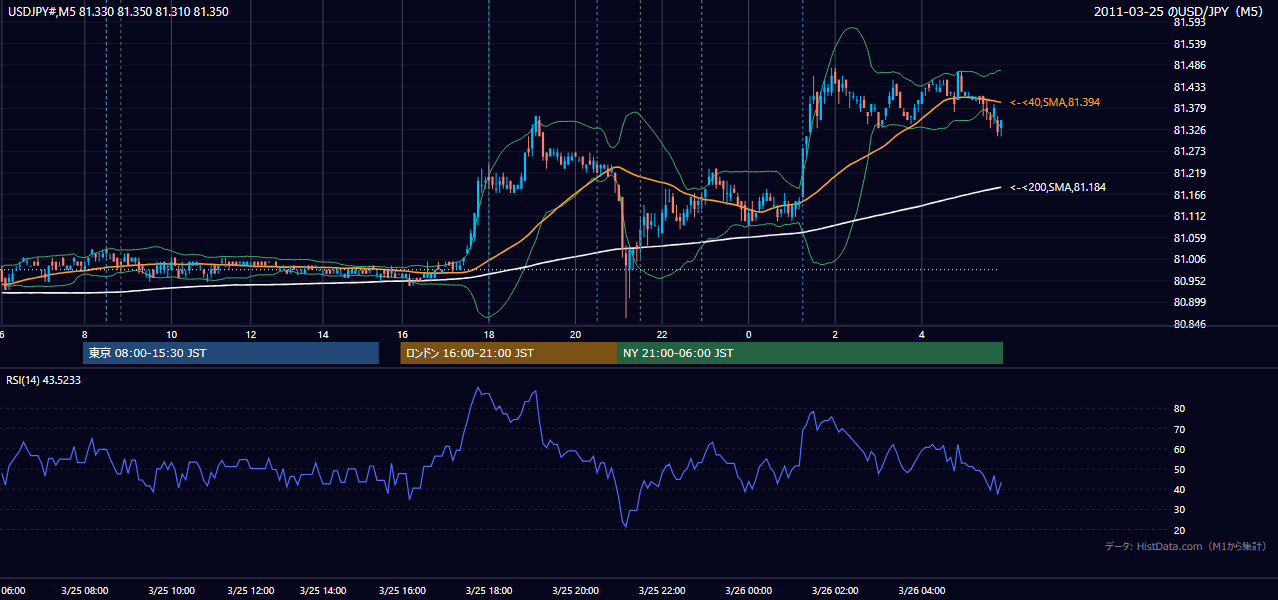
Task: Click the bottom time label 3/25 18:00
Action: click(x=489, y=590)
